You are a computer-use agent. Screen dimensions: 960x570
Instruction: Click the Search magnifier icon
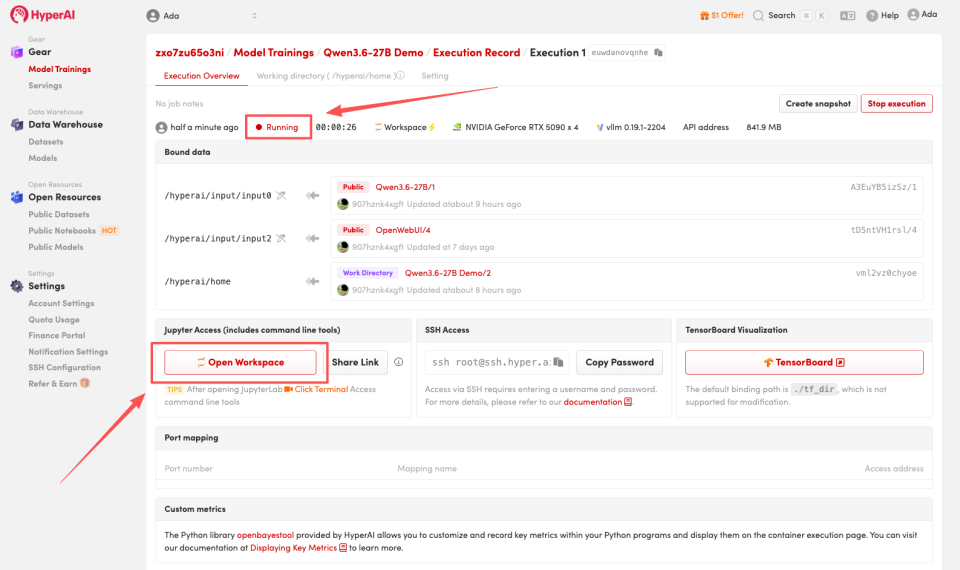pyautogui.click(x=758, y=15)
